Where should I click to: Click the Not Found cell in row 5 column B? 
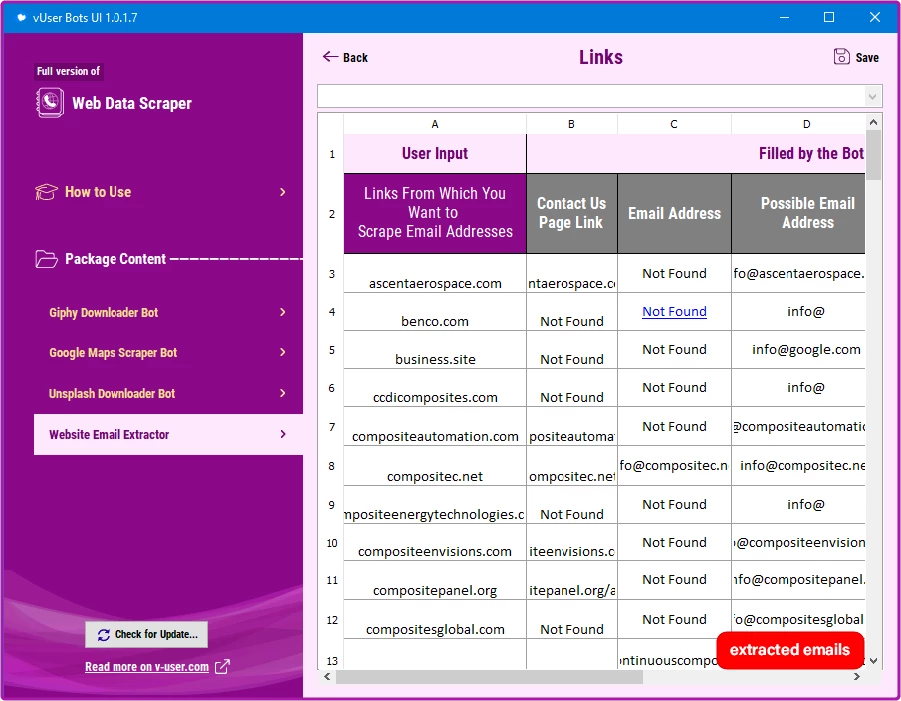click(x=572, y=350)
